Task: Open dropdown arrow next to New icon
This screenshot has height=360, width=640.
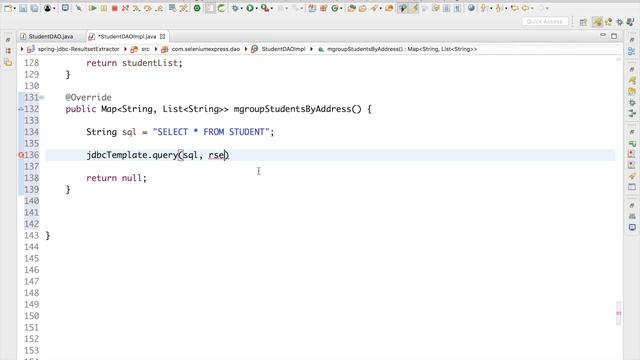Action: click(x=14, y=9)
